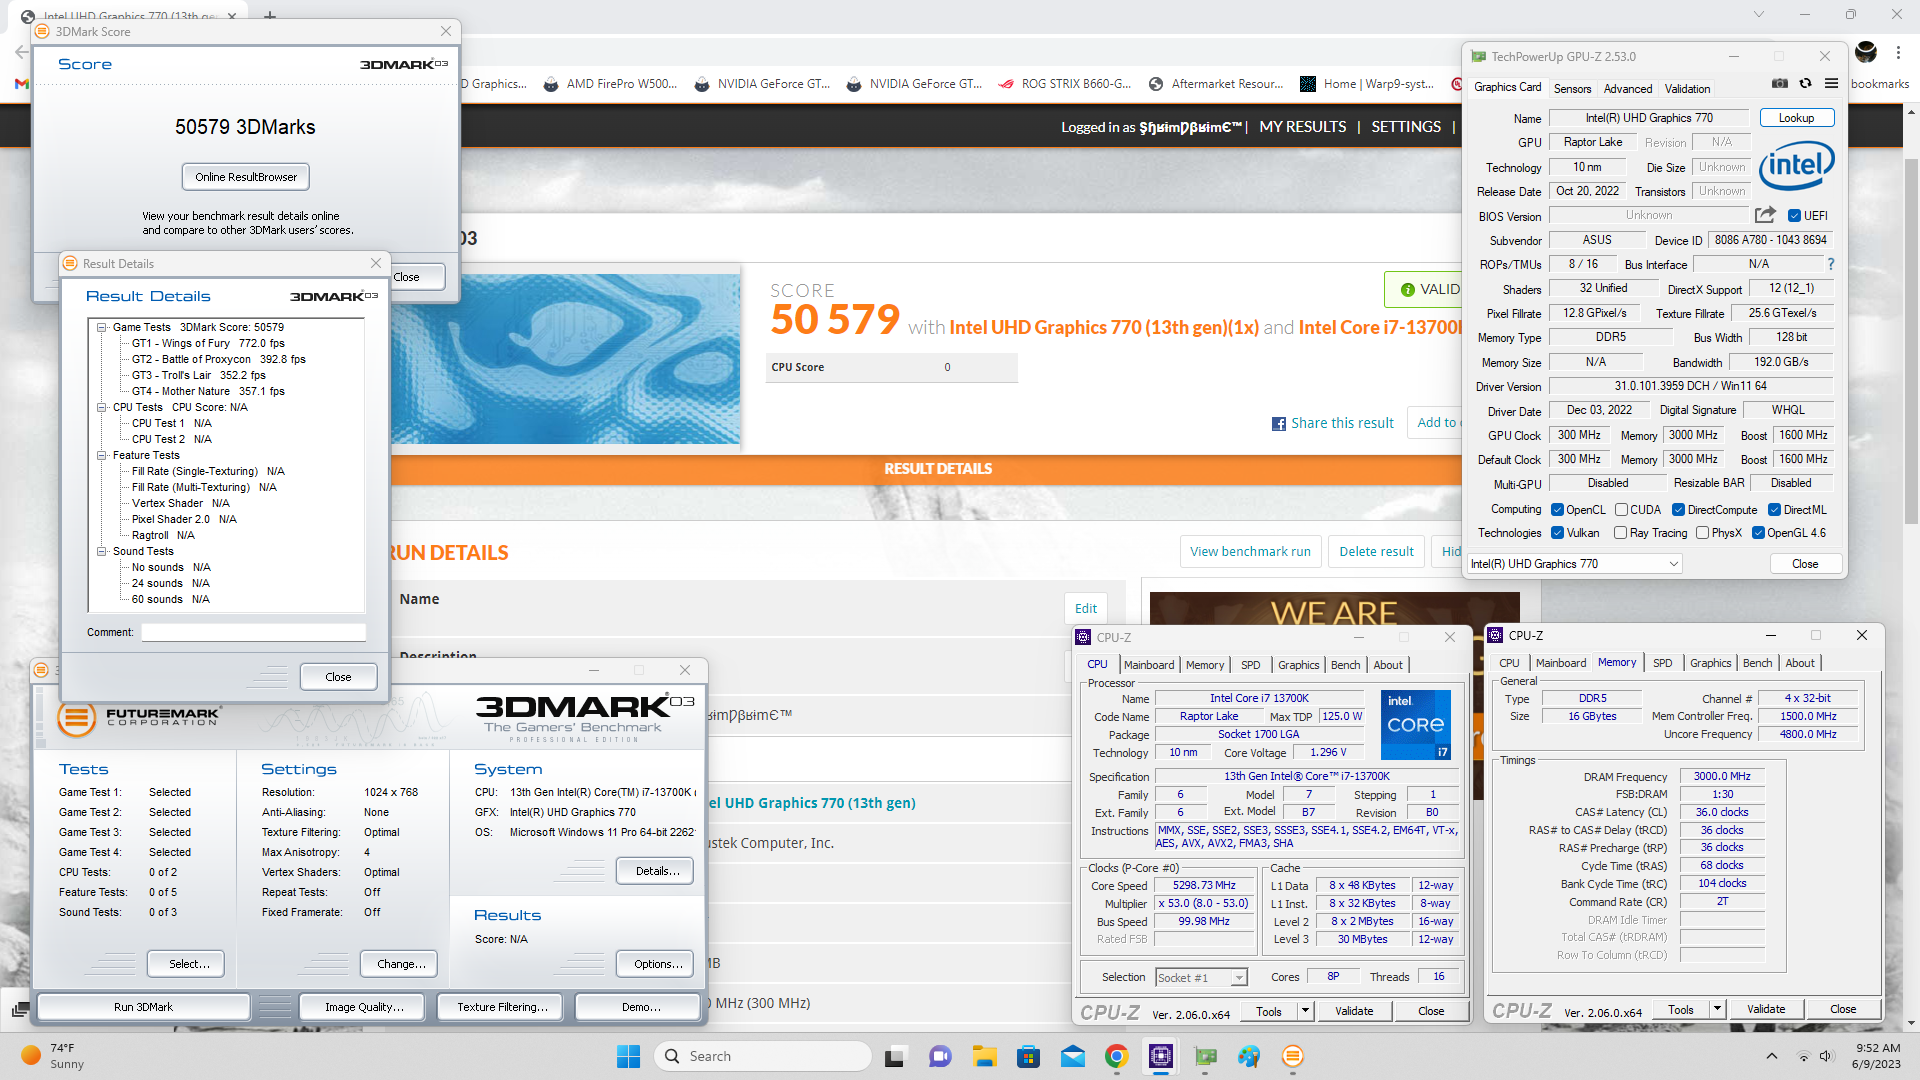Switch to the Validation tab in GPU-Z
The image size is (1920, 1080).
pos(1687,88)
